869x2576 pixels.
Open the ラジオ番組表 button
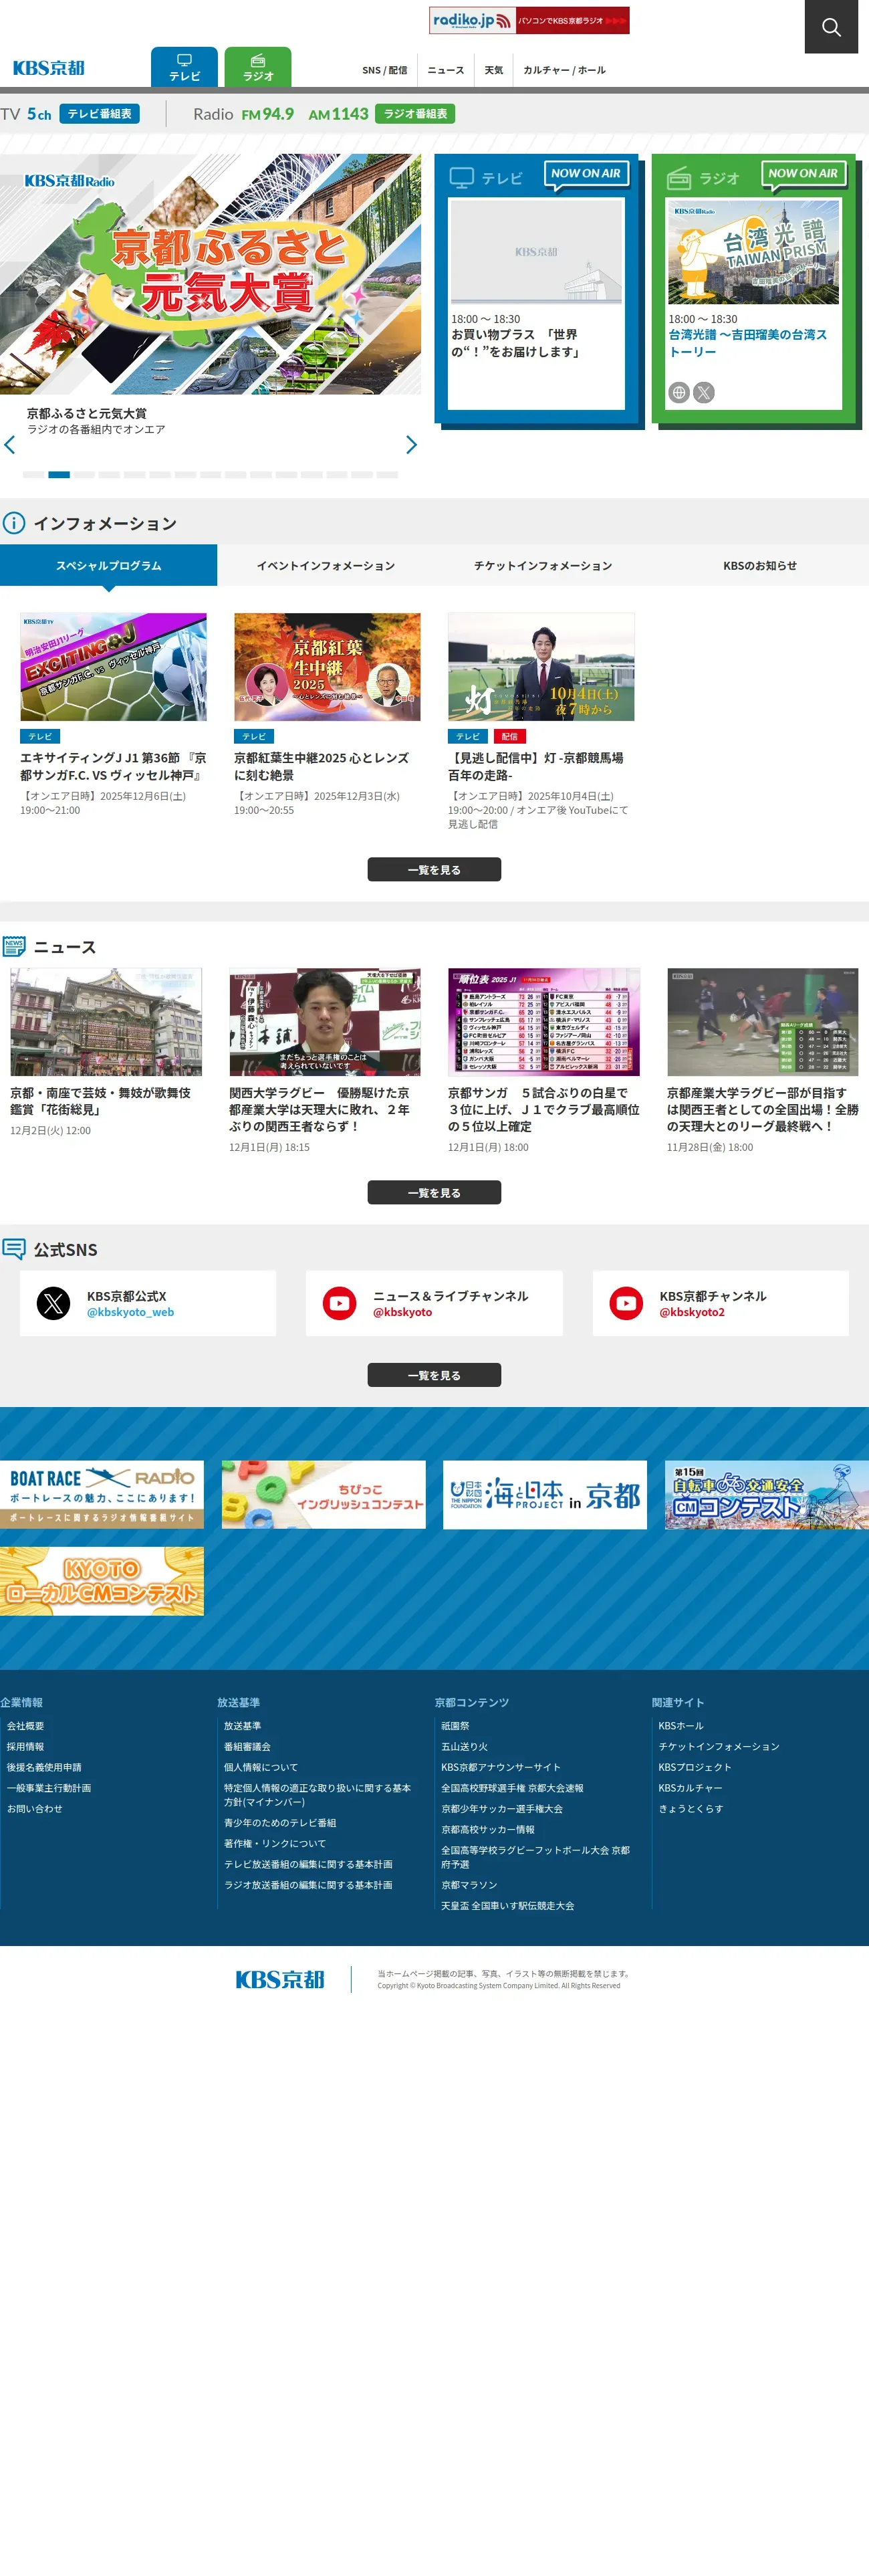tap(415, 114)
